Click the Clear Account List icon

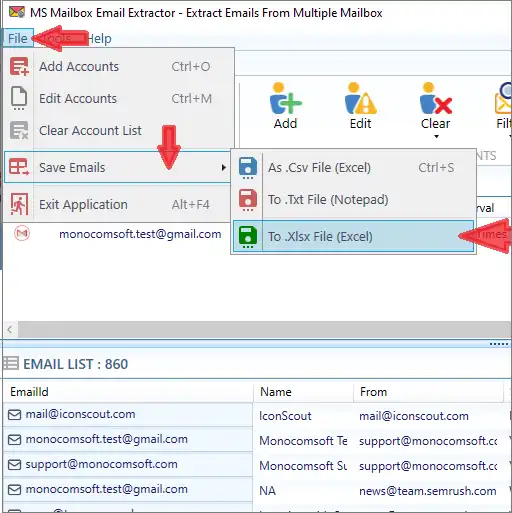coord(19,130)
